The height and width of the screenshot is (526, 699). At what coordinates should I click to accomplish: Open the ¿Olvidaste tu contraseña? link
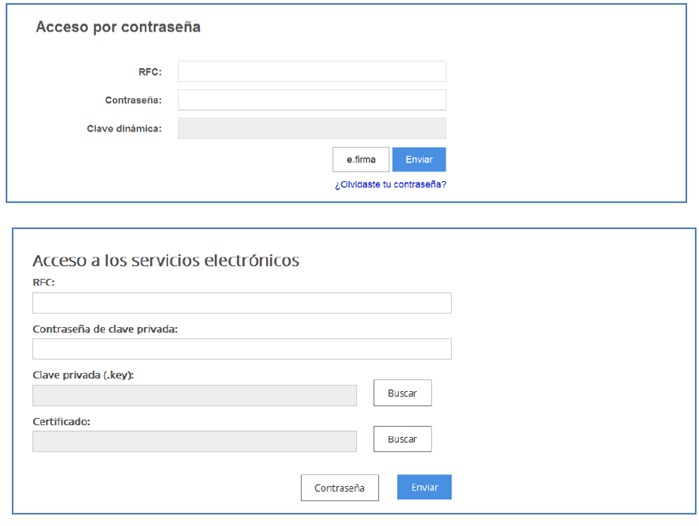(x=390, y=185)
